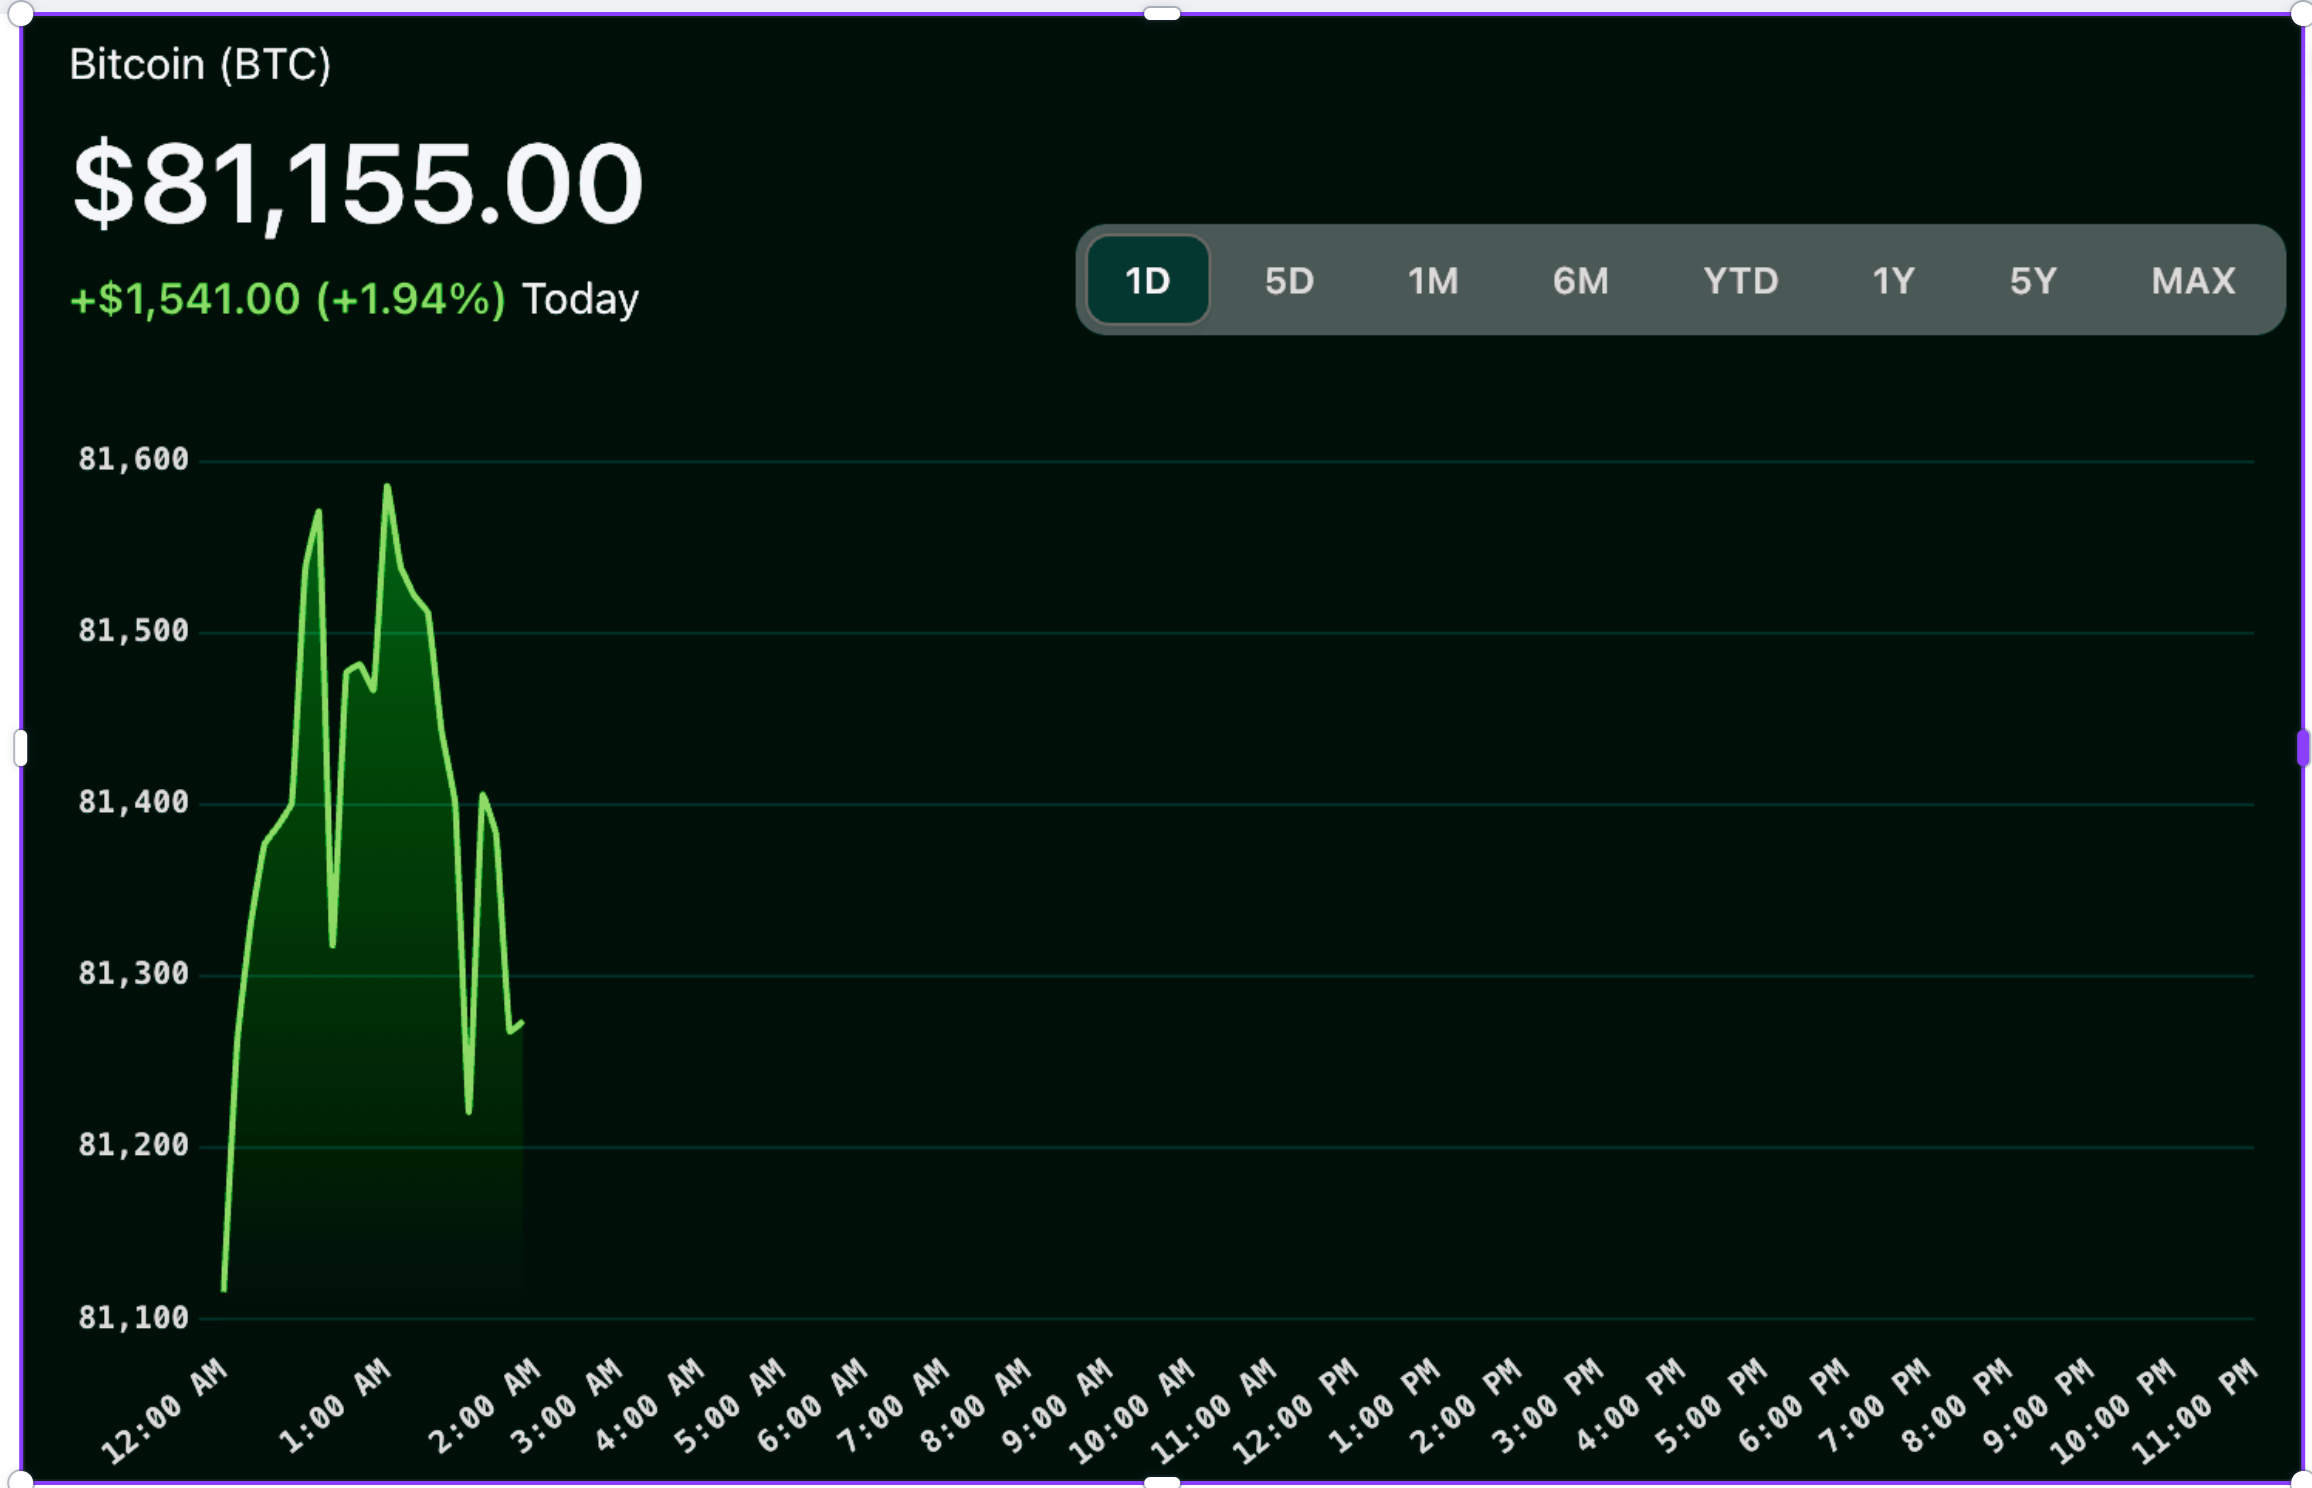Screen dimensions: 2312x1488
Task: Select the 6M chart range
Action: [1580, 281]
